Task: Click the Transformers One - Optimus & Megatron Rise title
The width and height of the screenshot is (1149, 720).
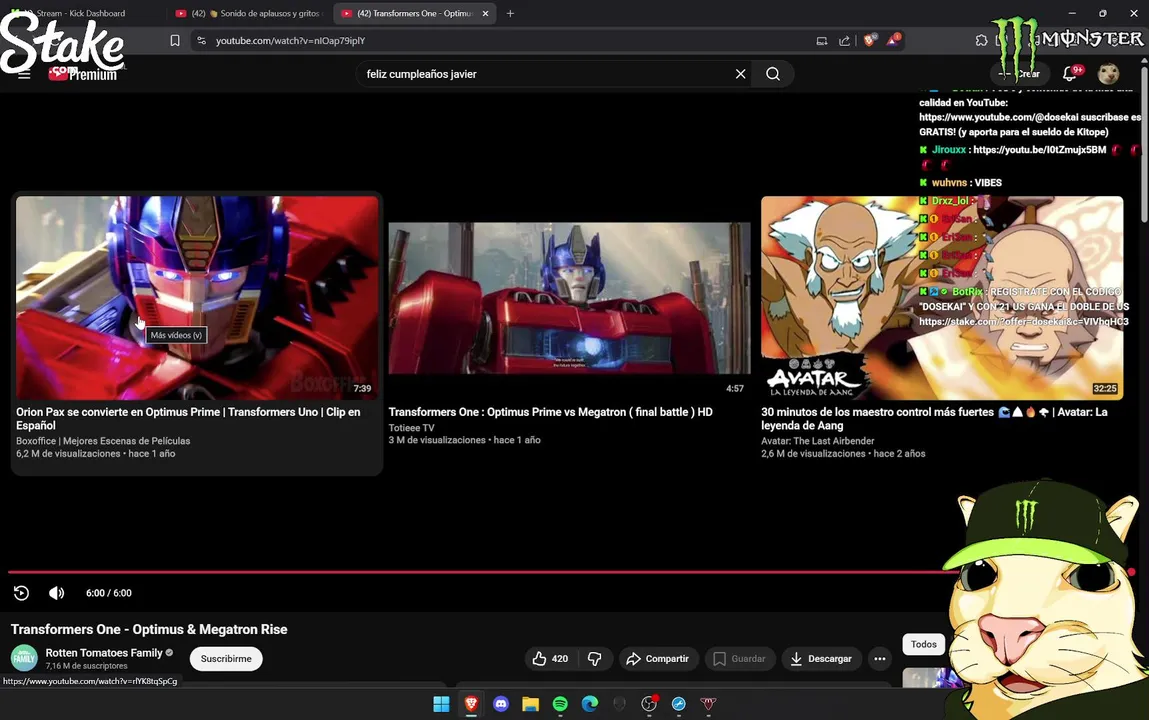Action: point(149,629)
